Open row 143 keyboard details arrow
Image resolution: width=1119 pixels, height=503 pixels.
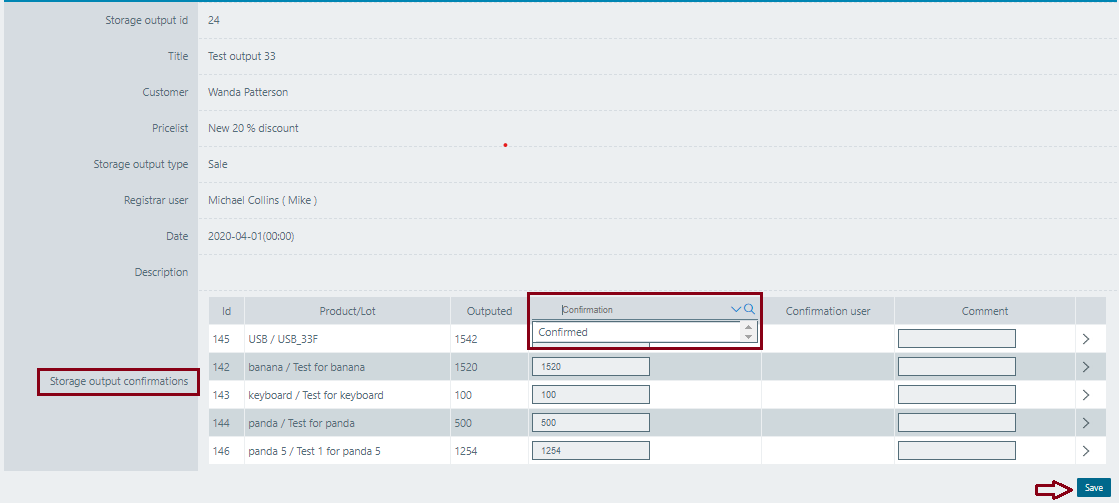point(1087,395)
